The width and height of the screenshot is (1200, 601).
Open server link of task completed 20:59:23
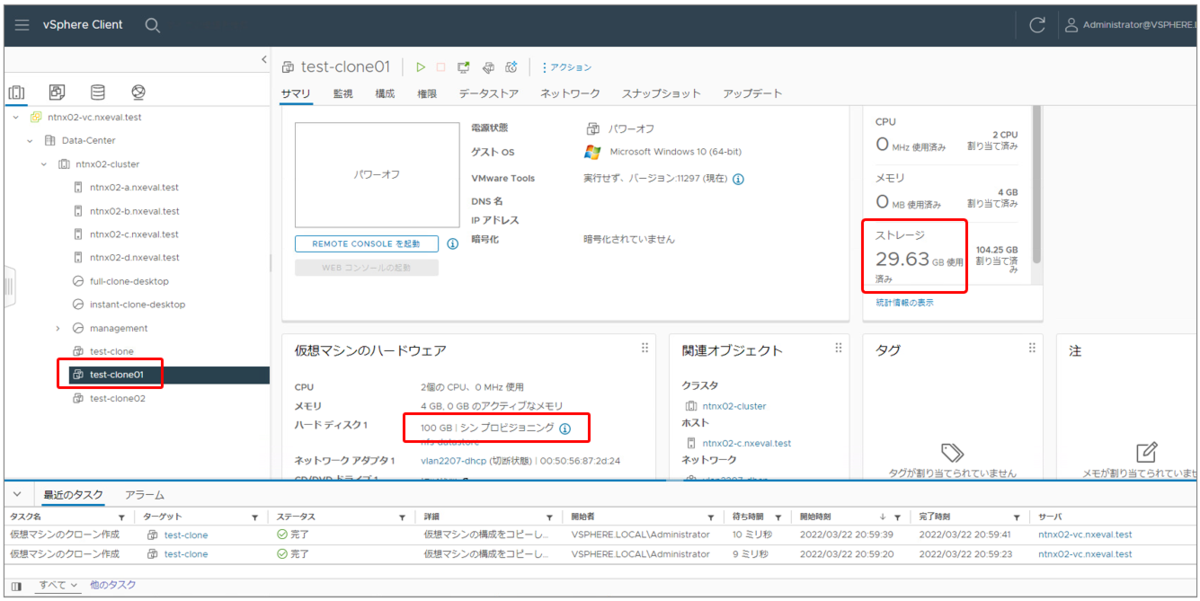pyautogui.click(x=1085, y=553)
